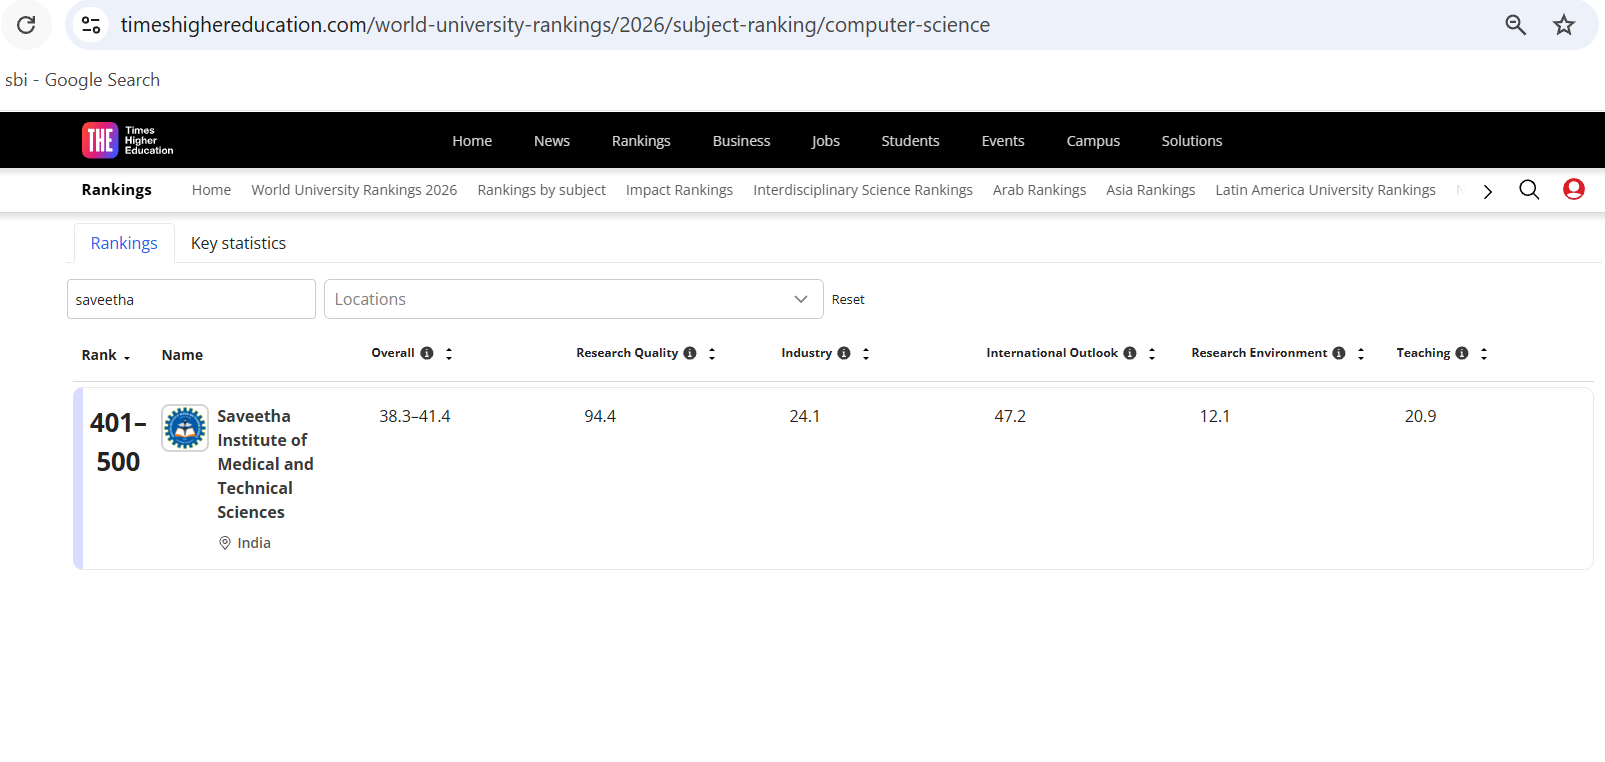Click the info icon next to Industry
Screen dimensions: 1605x762
click(x=844, y=353)
